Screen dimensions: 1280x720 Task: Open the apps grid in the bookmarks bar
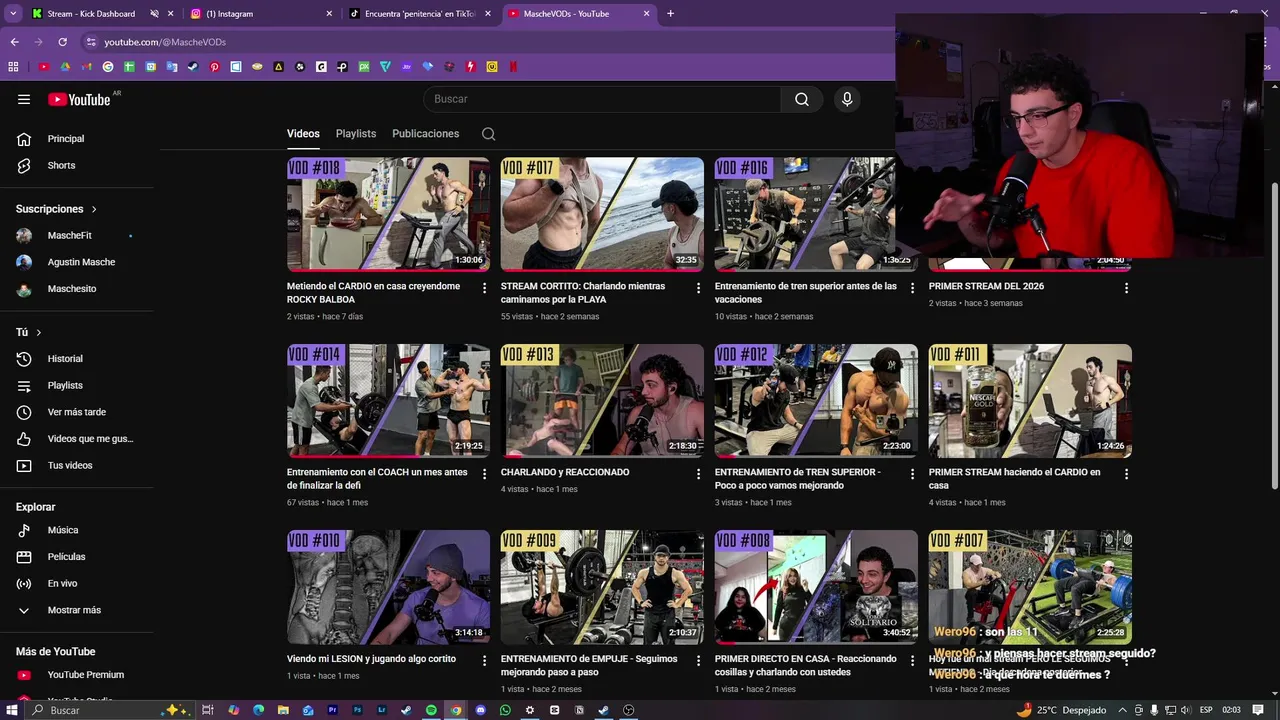click(13, 67)
